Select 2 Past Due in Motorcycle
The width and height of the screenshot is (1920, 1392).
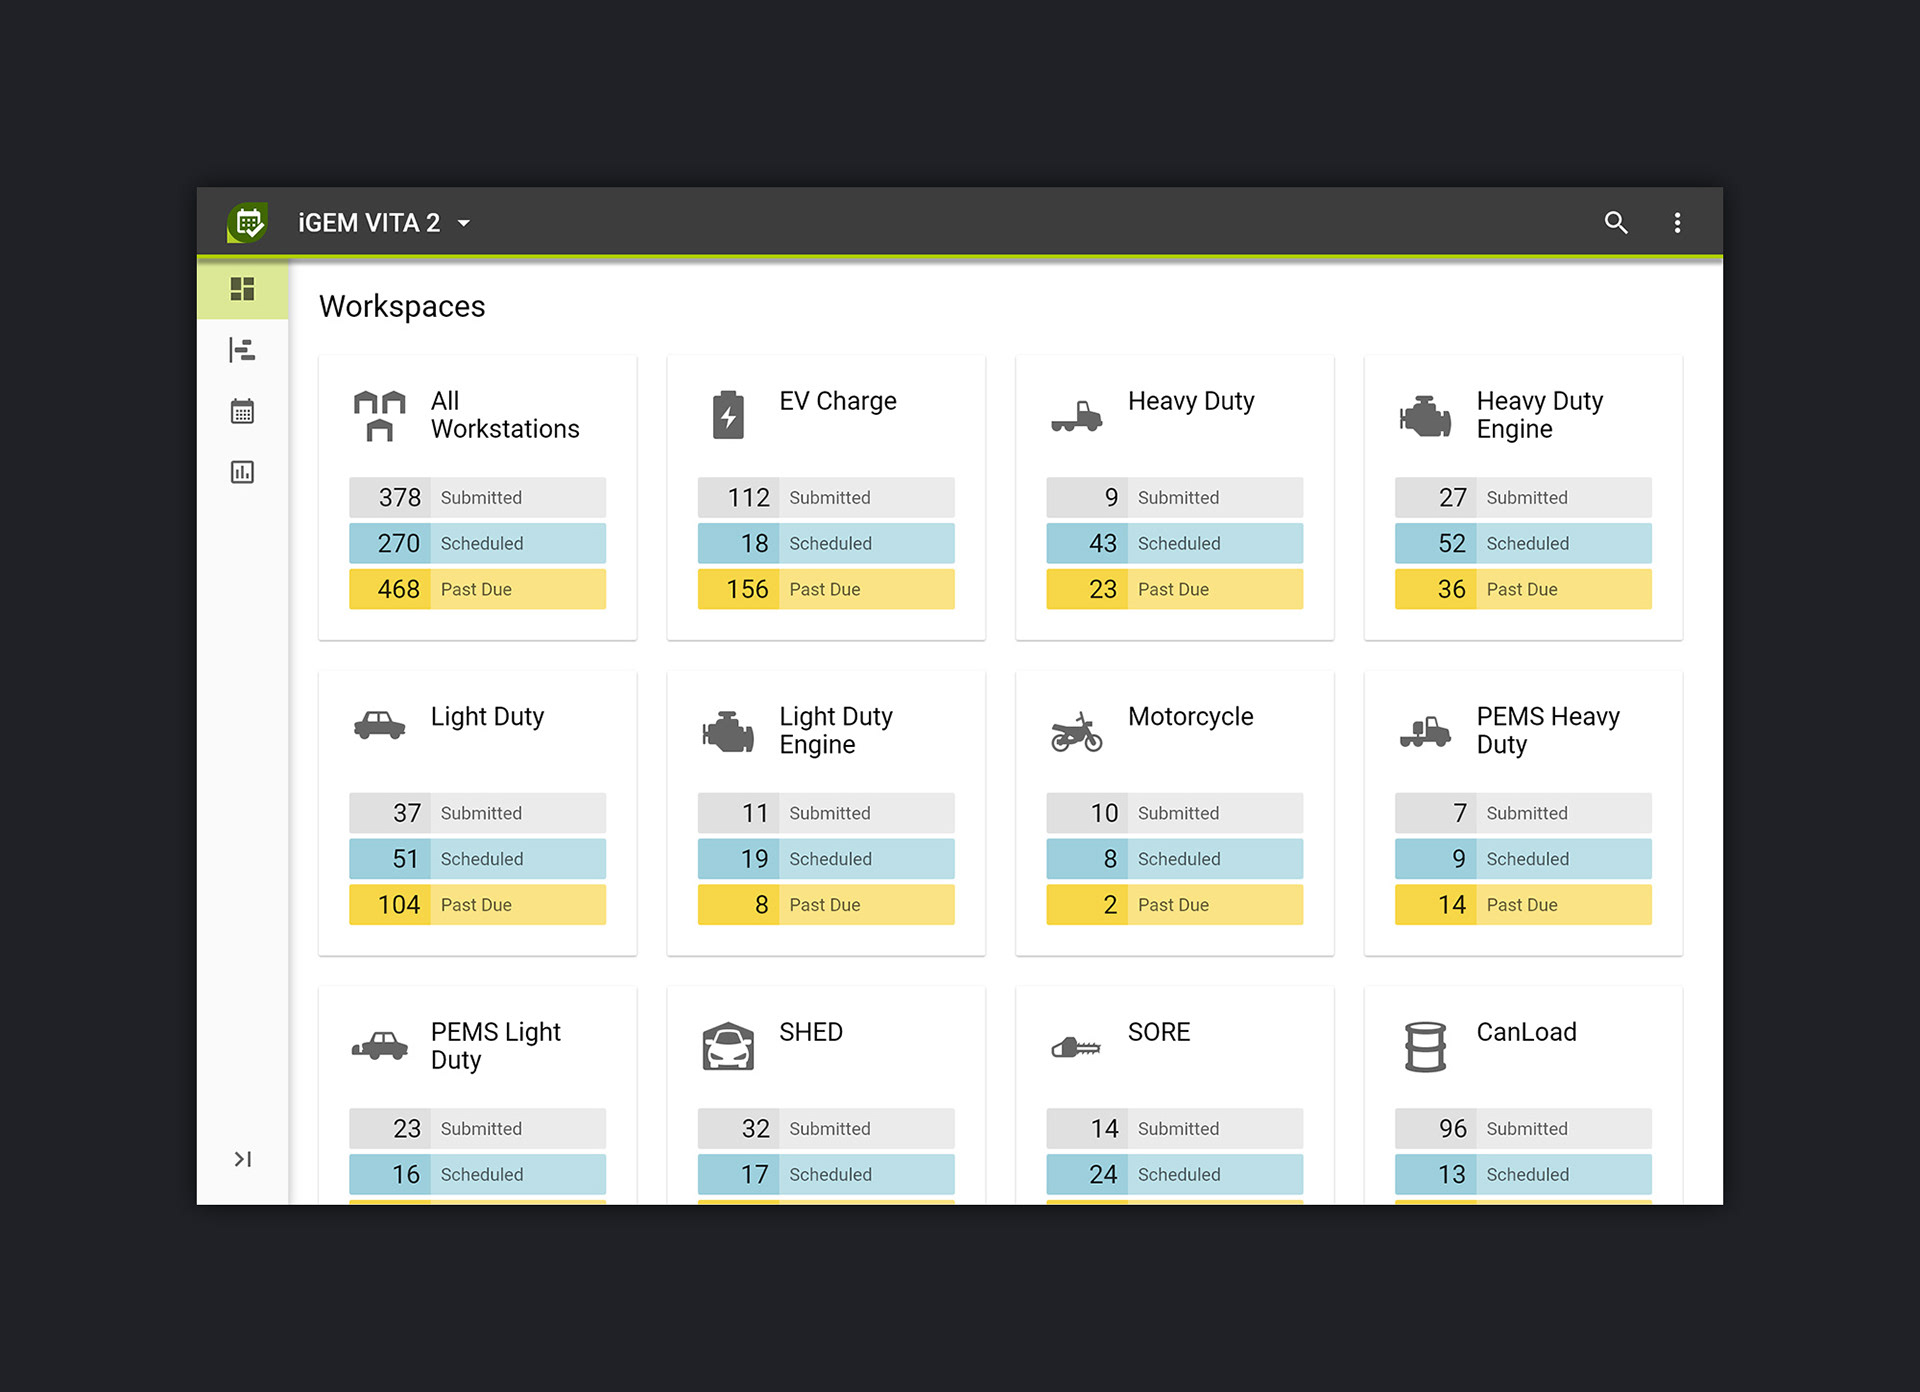[1175, 905]
